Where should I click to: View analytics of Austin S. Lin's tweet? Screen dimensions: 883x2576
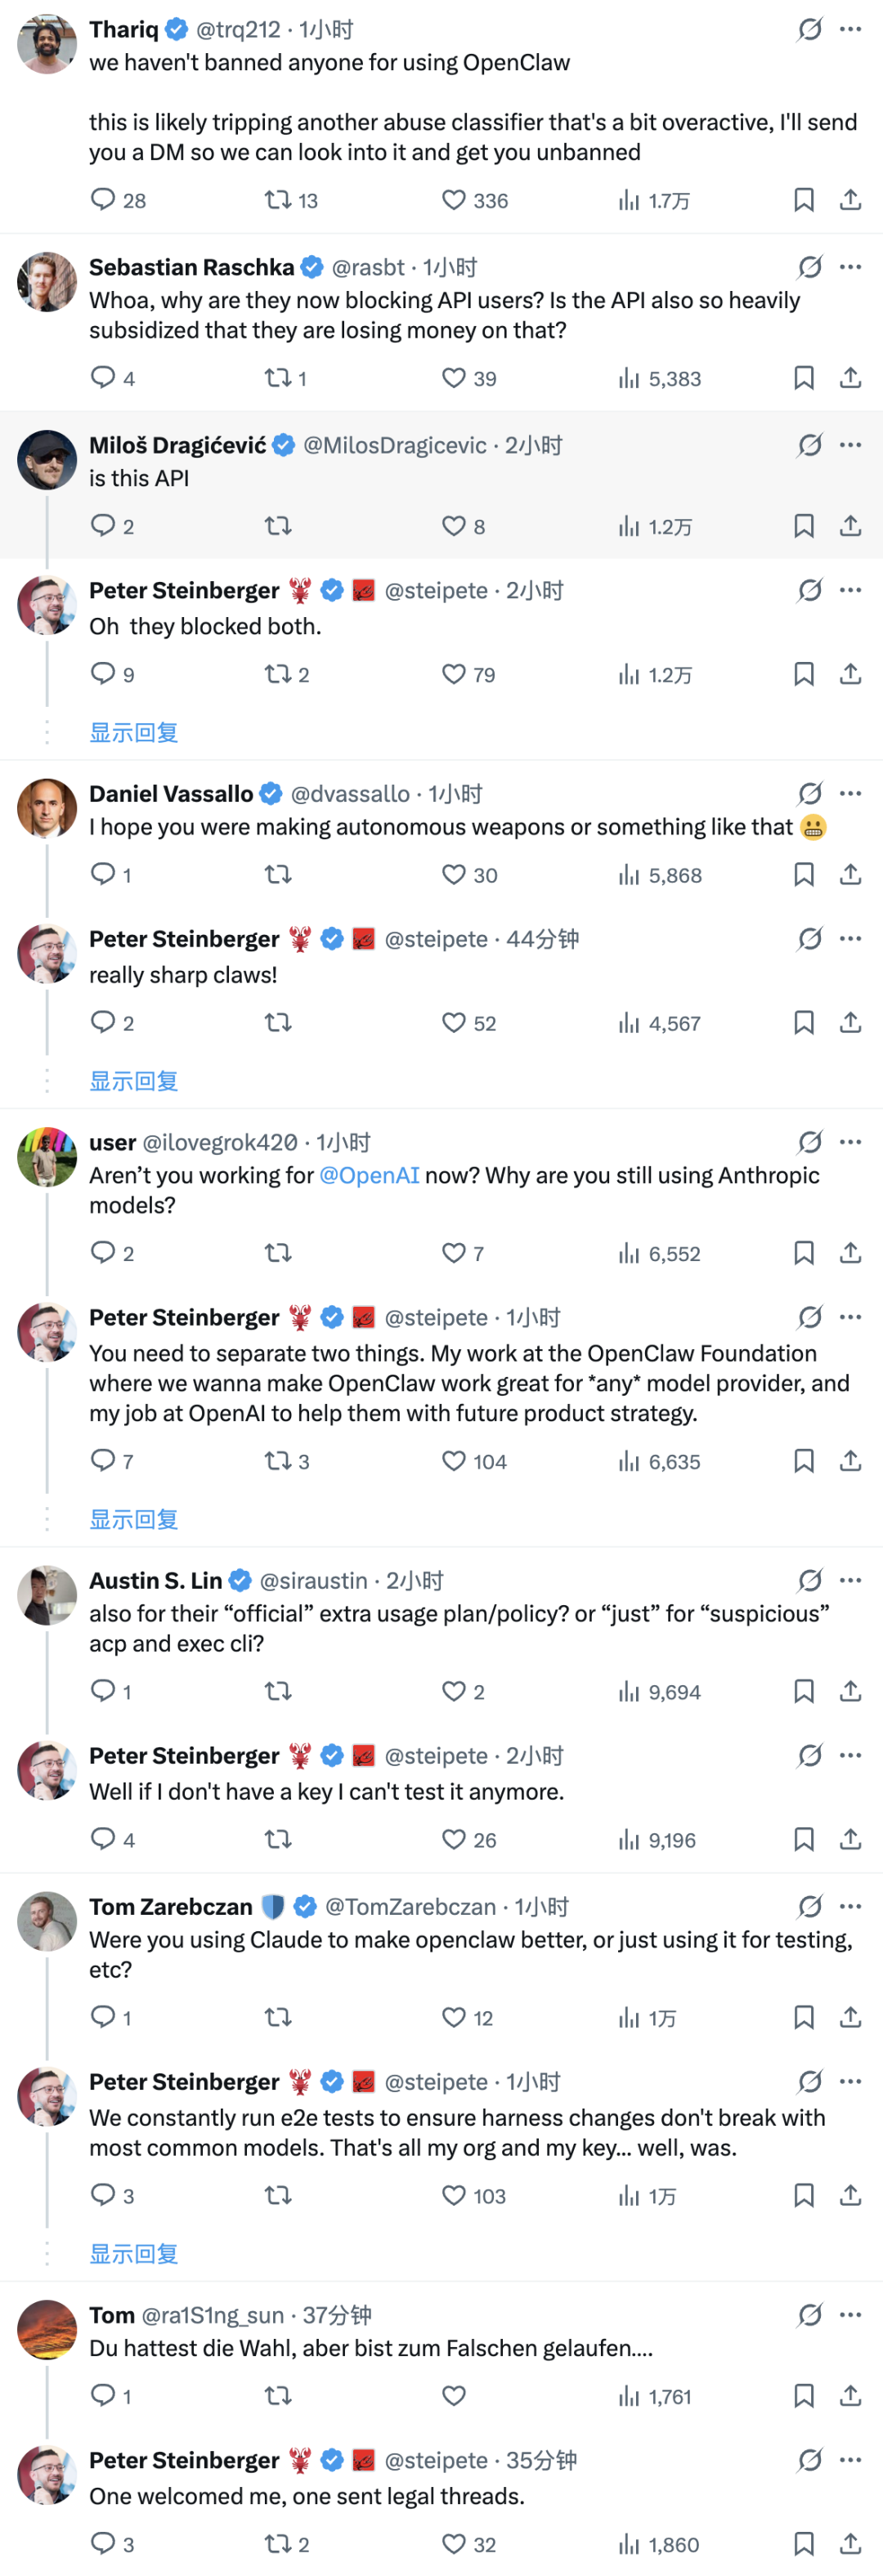click(x=629, y=1691)
